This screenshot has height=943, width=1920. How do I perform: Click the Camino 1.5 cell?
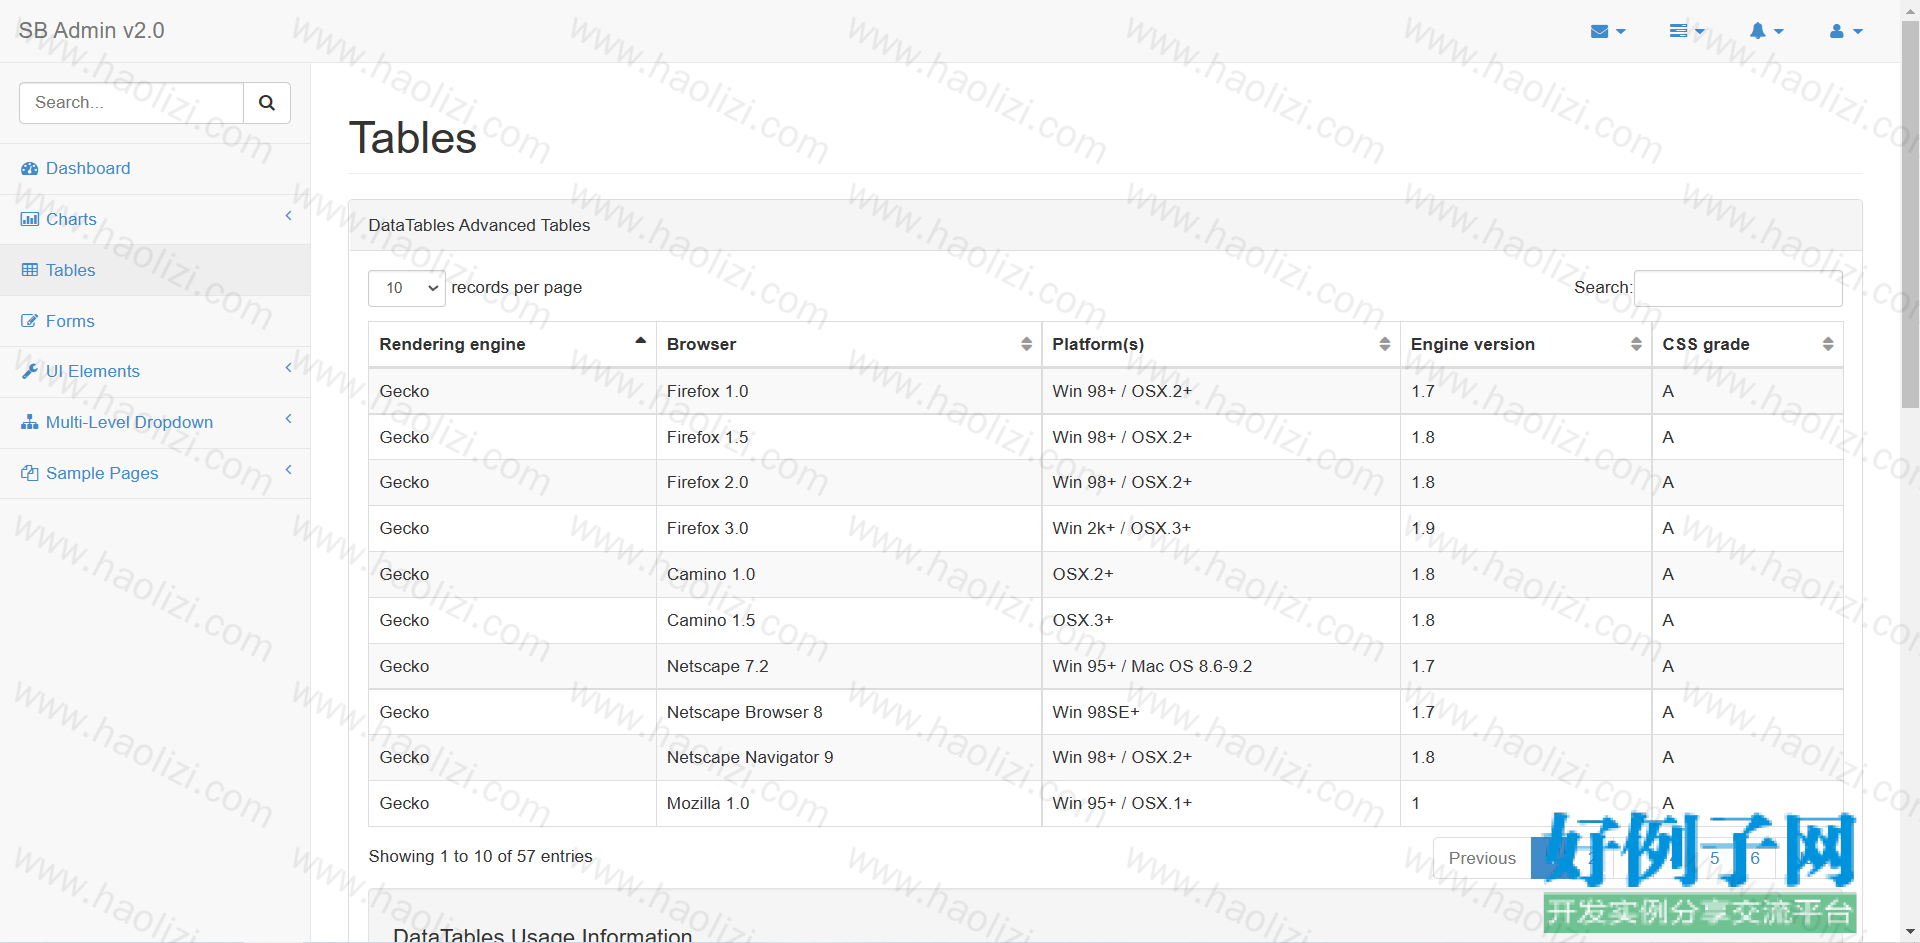(x=849, y=621)
